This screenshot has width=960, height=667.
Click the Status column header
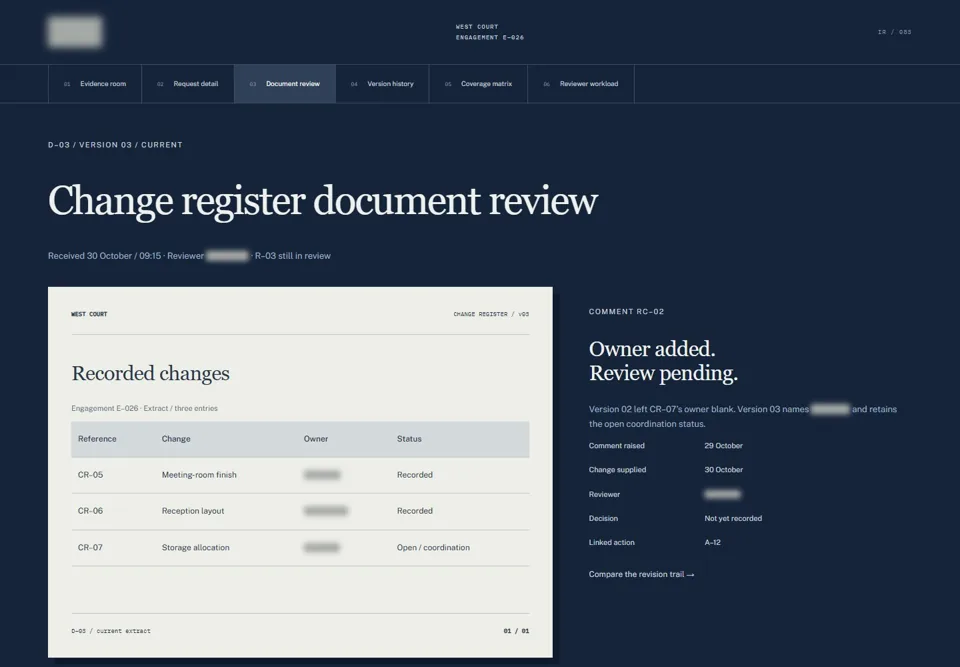[x=409, y=439]
